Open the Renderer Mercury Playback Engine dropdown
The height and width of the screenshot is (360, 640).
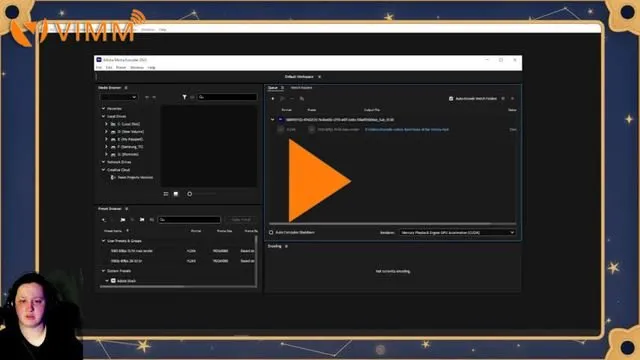[457, 232]
